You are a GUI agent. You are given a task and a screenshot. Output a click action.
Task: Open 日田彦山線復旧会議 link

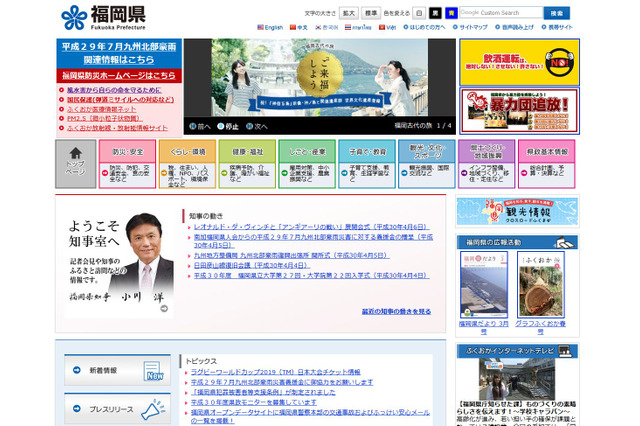[x=251, y=266]
